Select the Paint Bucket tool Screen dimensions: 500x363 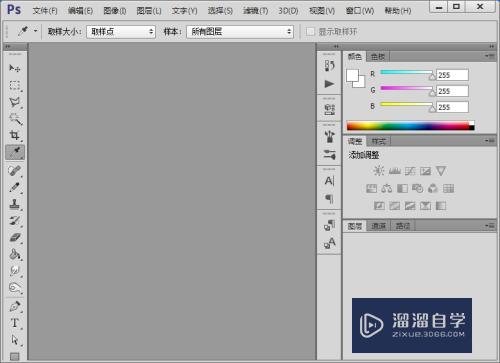[15, 254]
